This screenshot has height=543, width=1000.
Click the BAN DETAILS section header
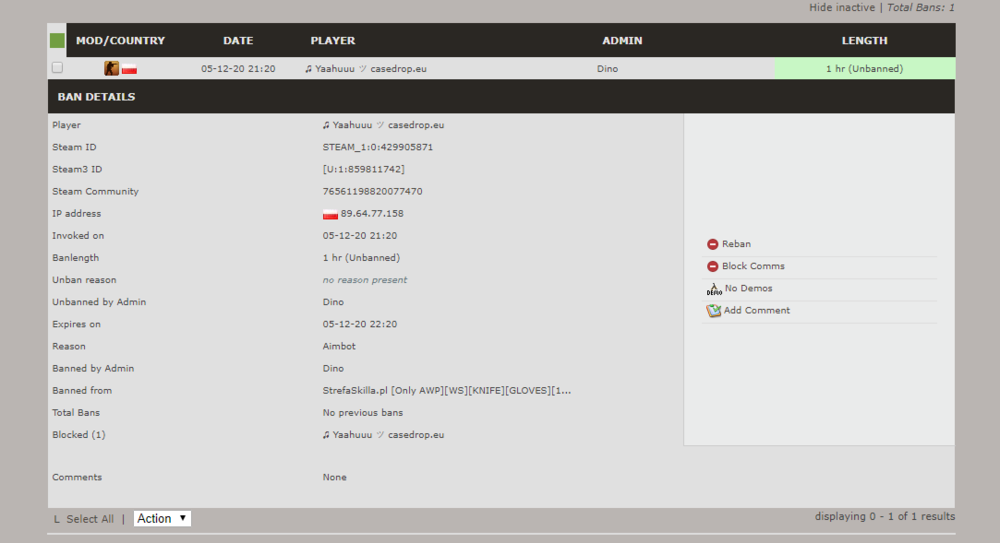click(96, 97)
